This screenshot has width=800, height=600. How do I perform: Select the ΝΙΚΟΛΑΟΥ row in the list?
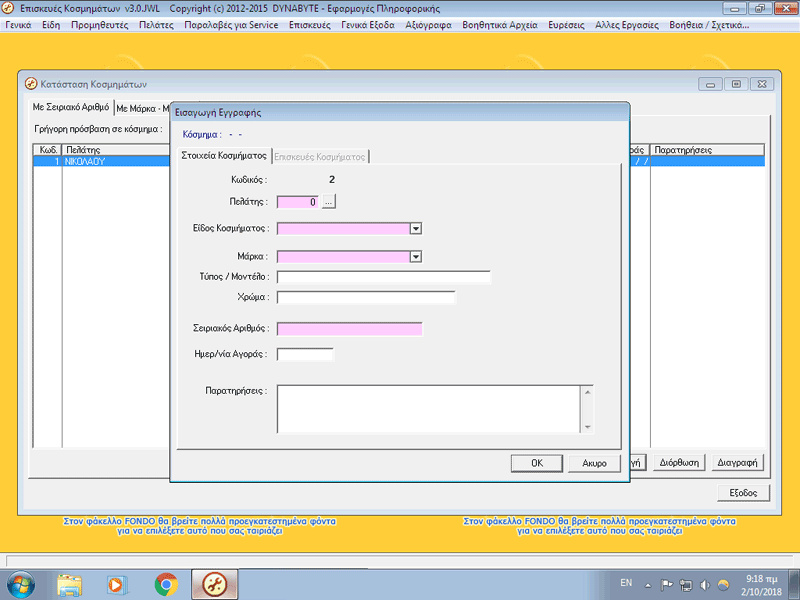102,161
